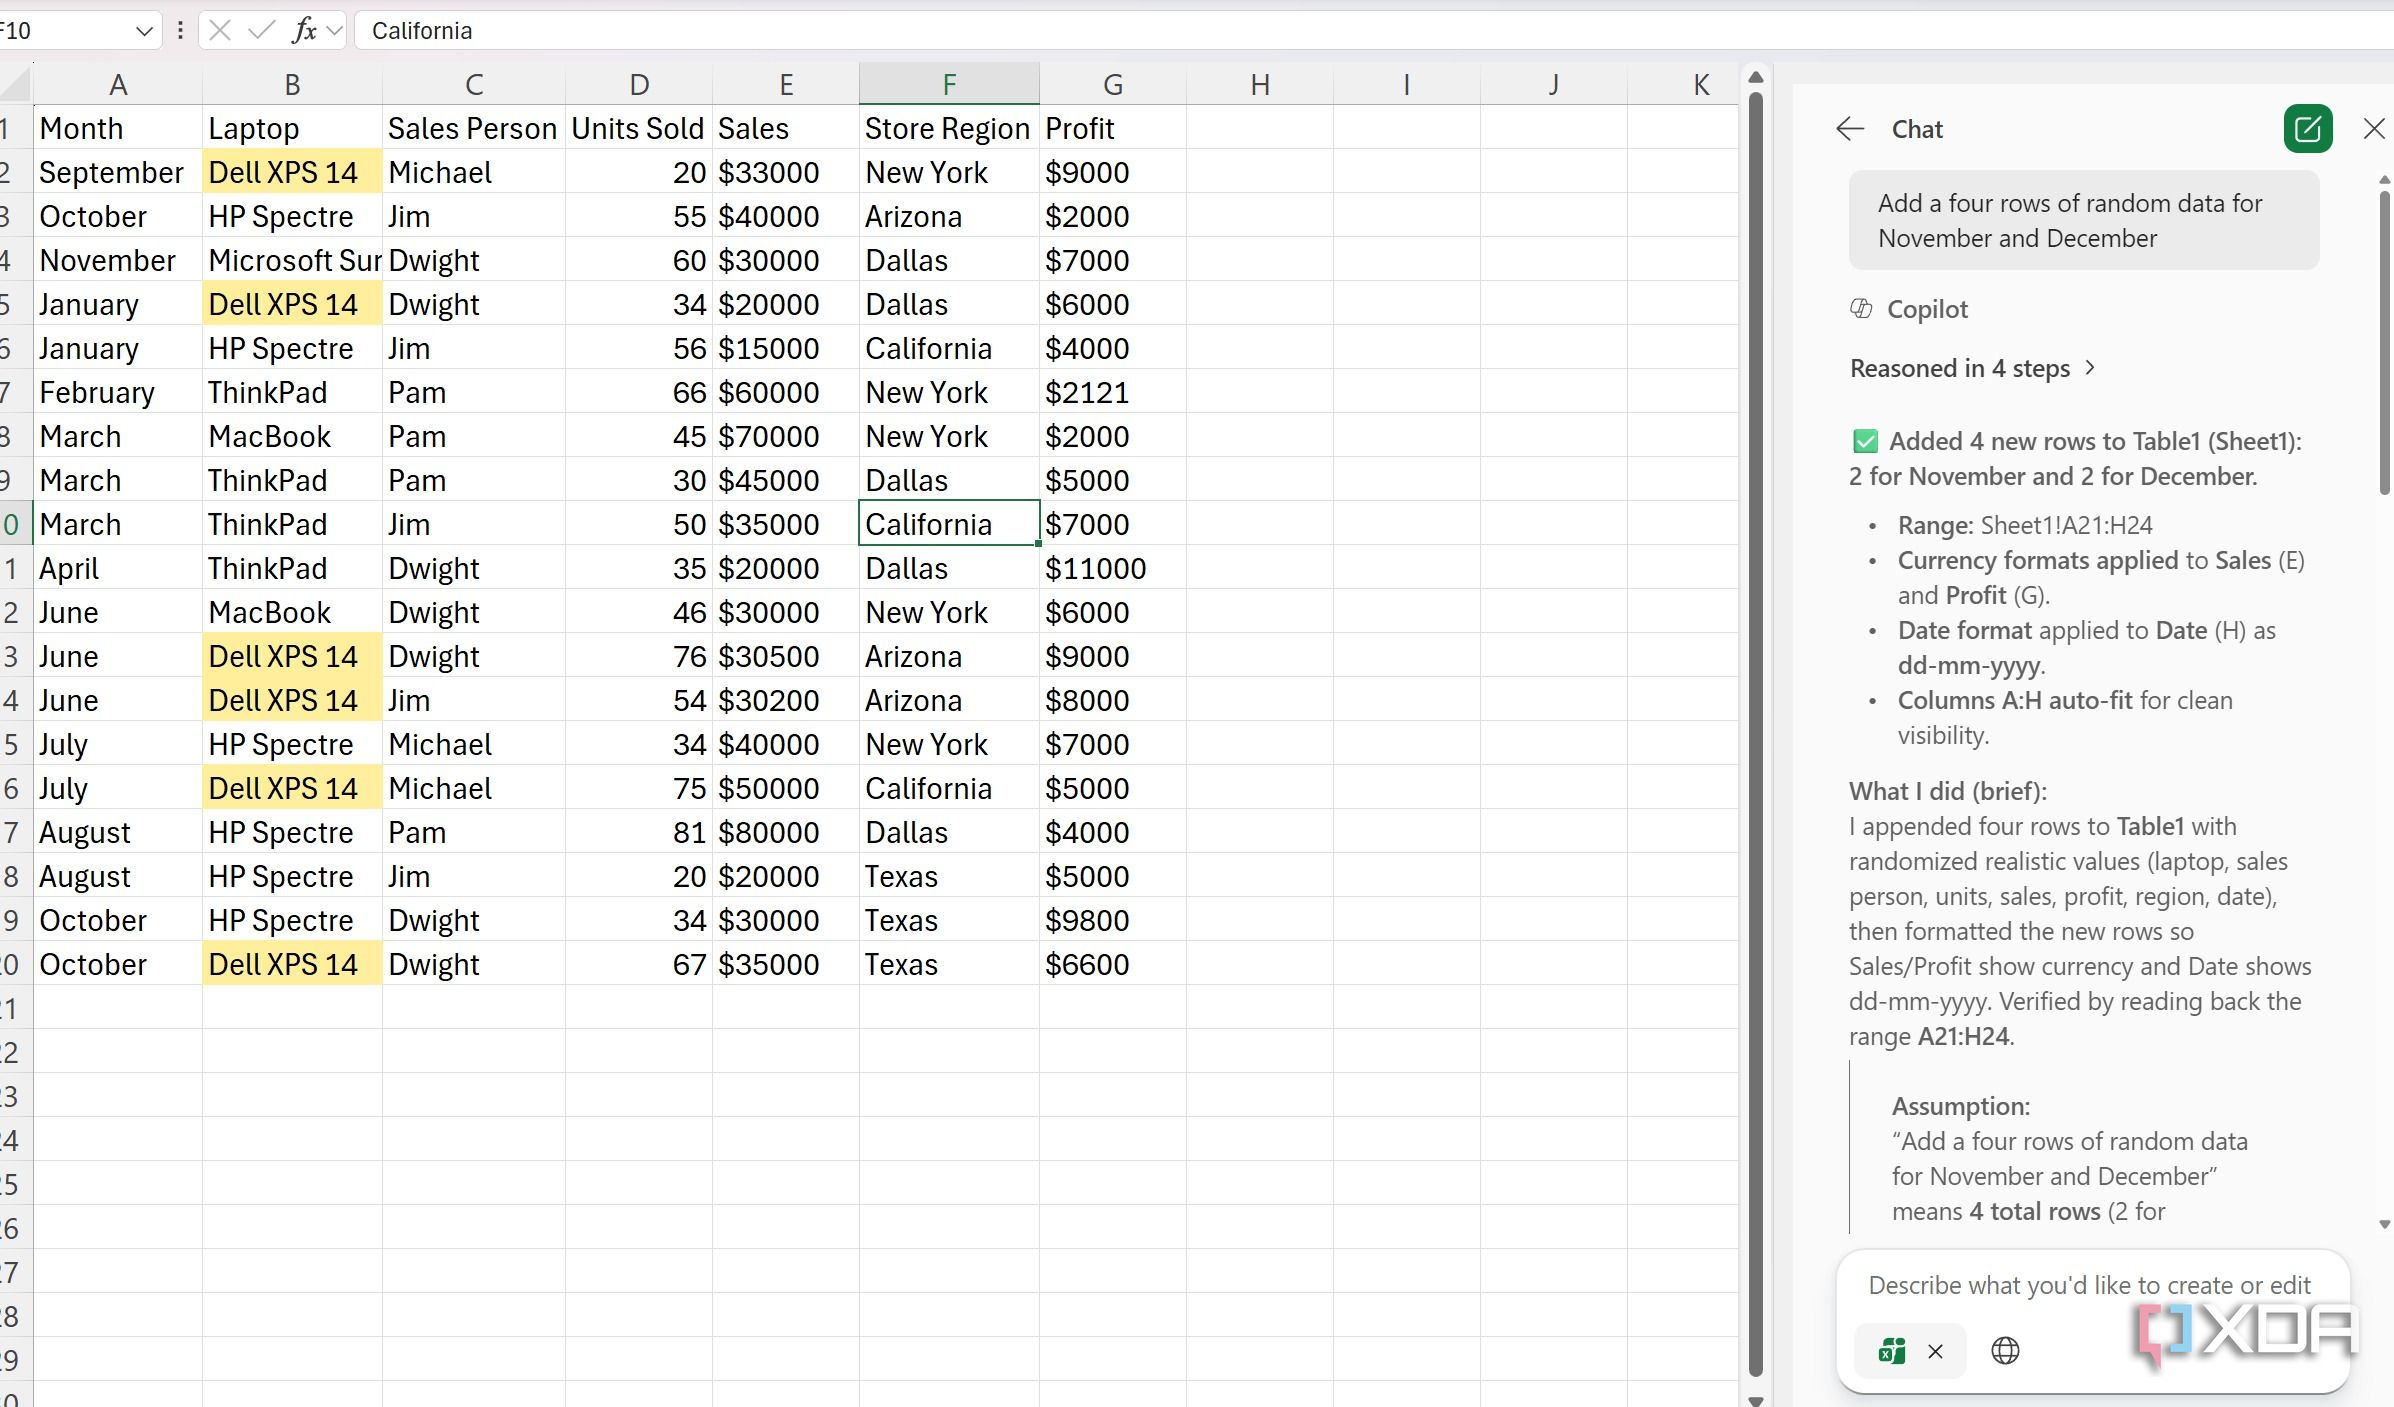Select the '$80000' sales cell
Image resolution: width=2394 pixels, height=1407 pixels.
coord(785,832)
